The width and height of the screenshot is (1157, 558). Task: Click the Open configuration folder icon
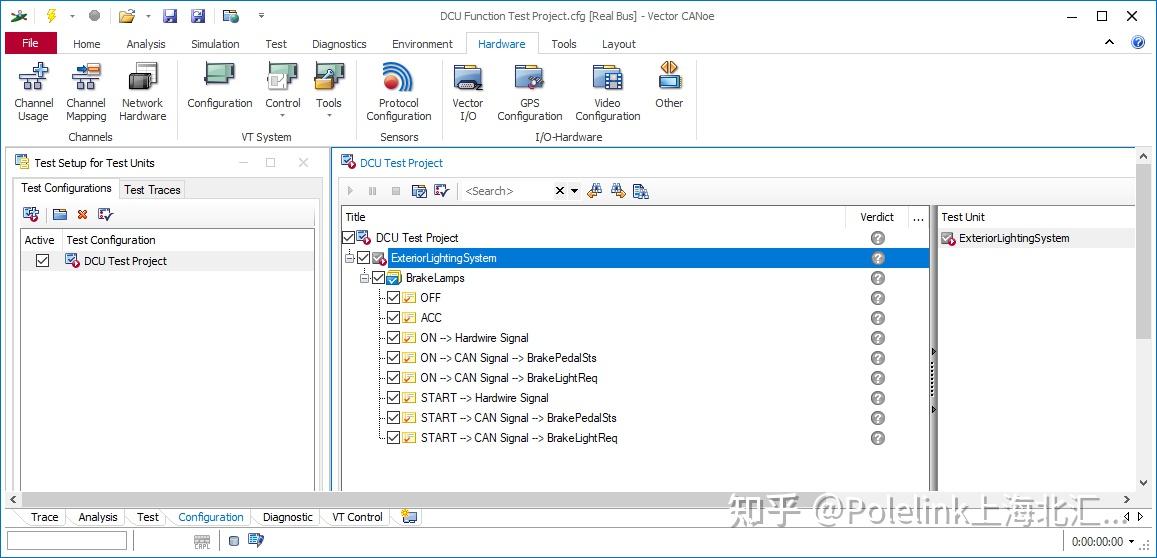127,16
